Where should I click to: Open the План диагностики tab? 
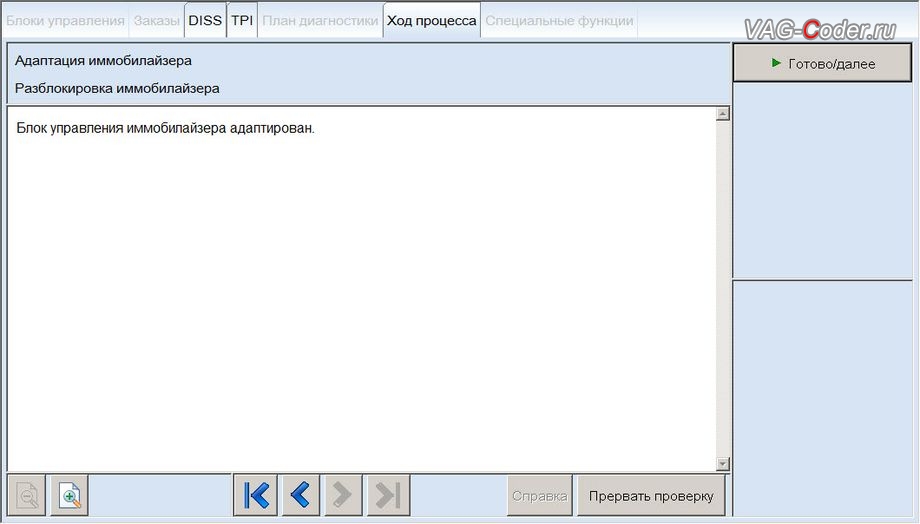[320, 21]
